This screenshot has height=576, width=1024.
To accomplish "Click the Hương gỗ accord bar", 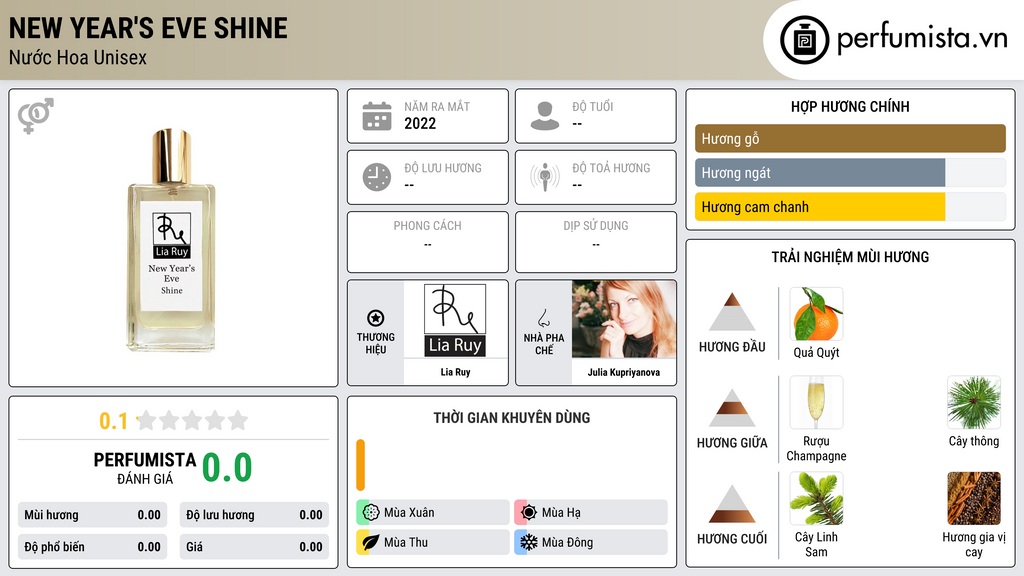I will [x=850, y=138].
